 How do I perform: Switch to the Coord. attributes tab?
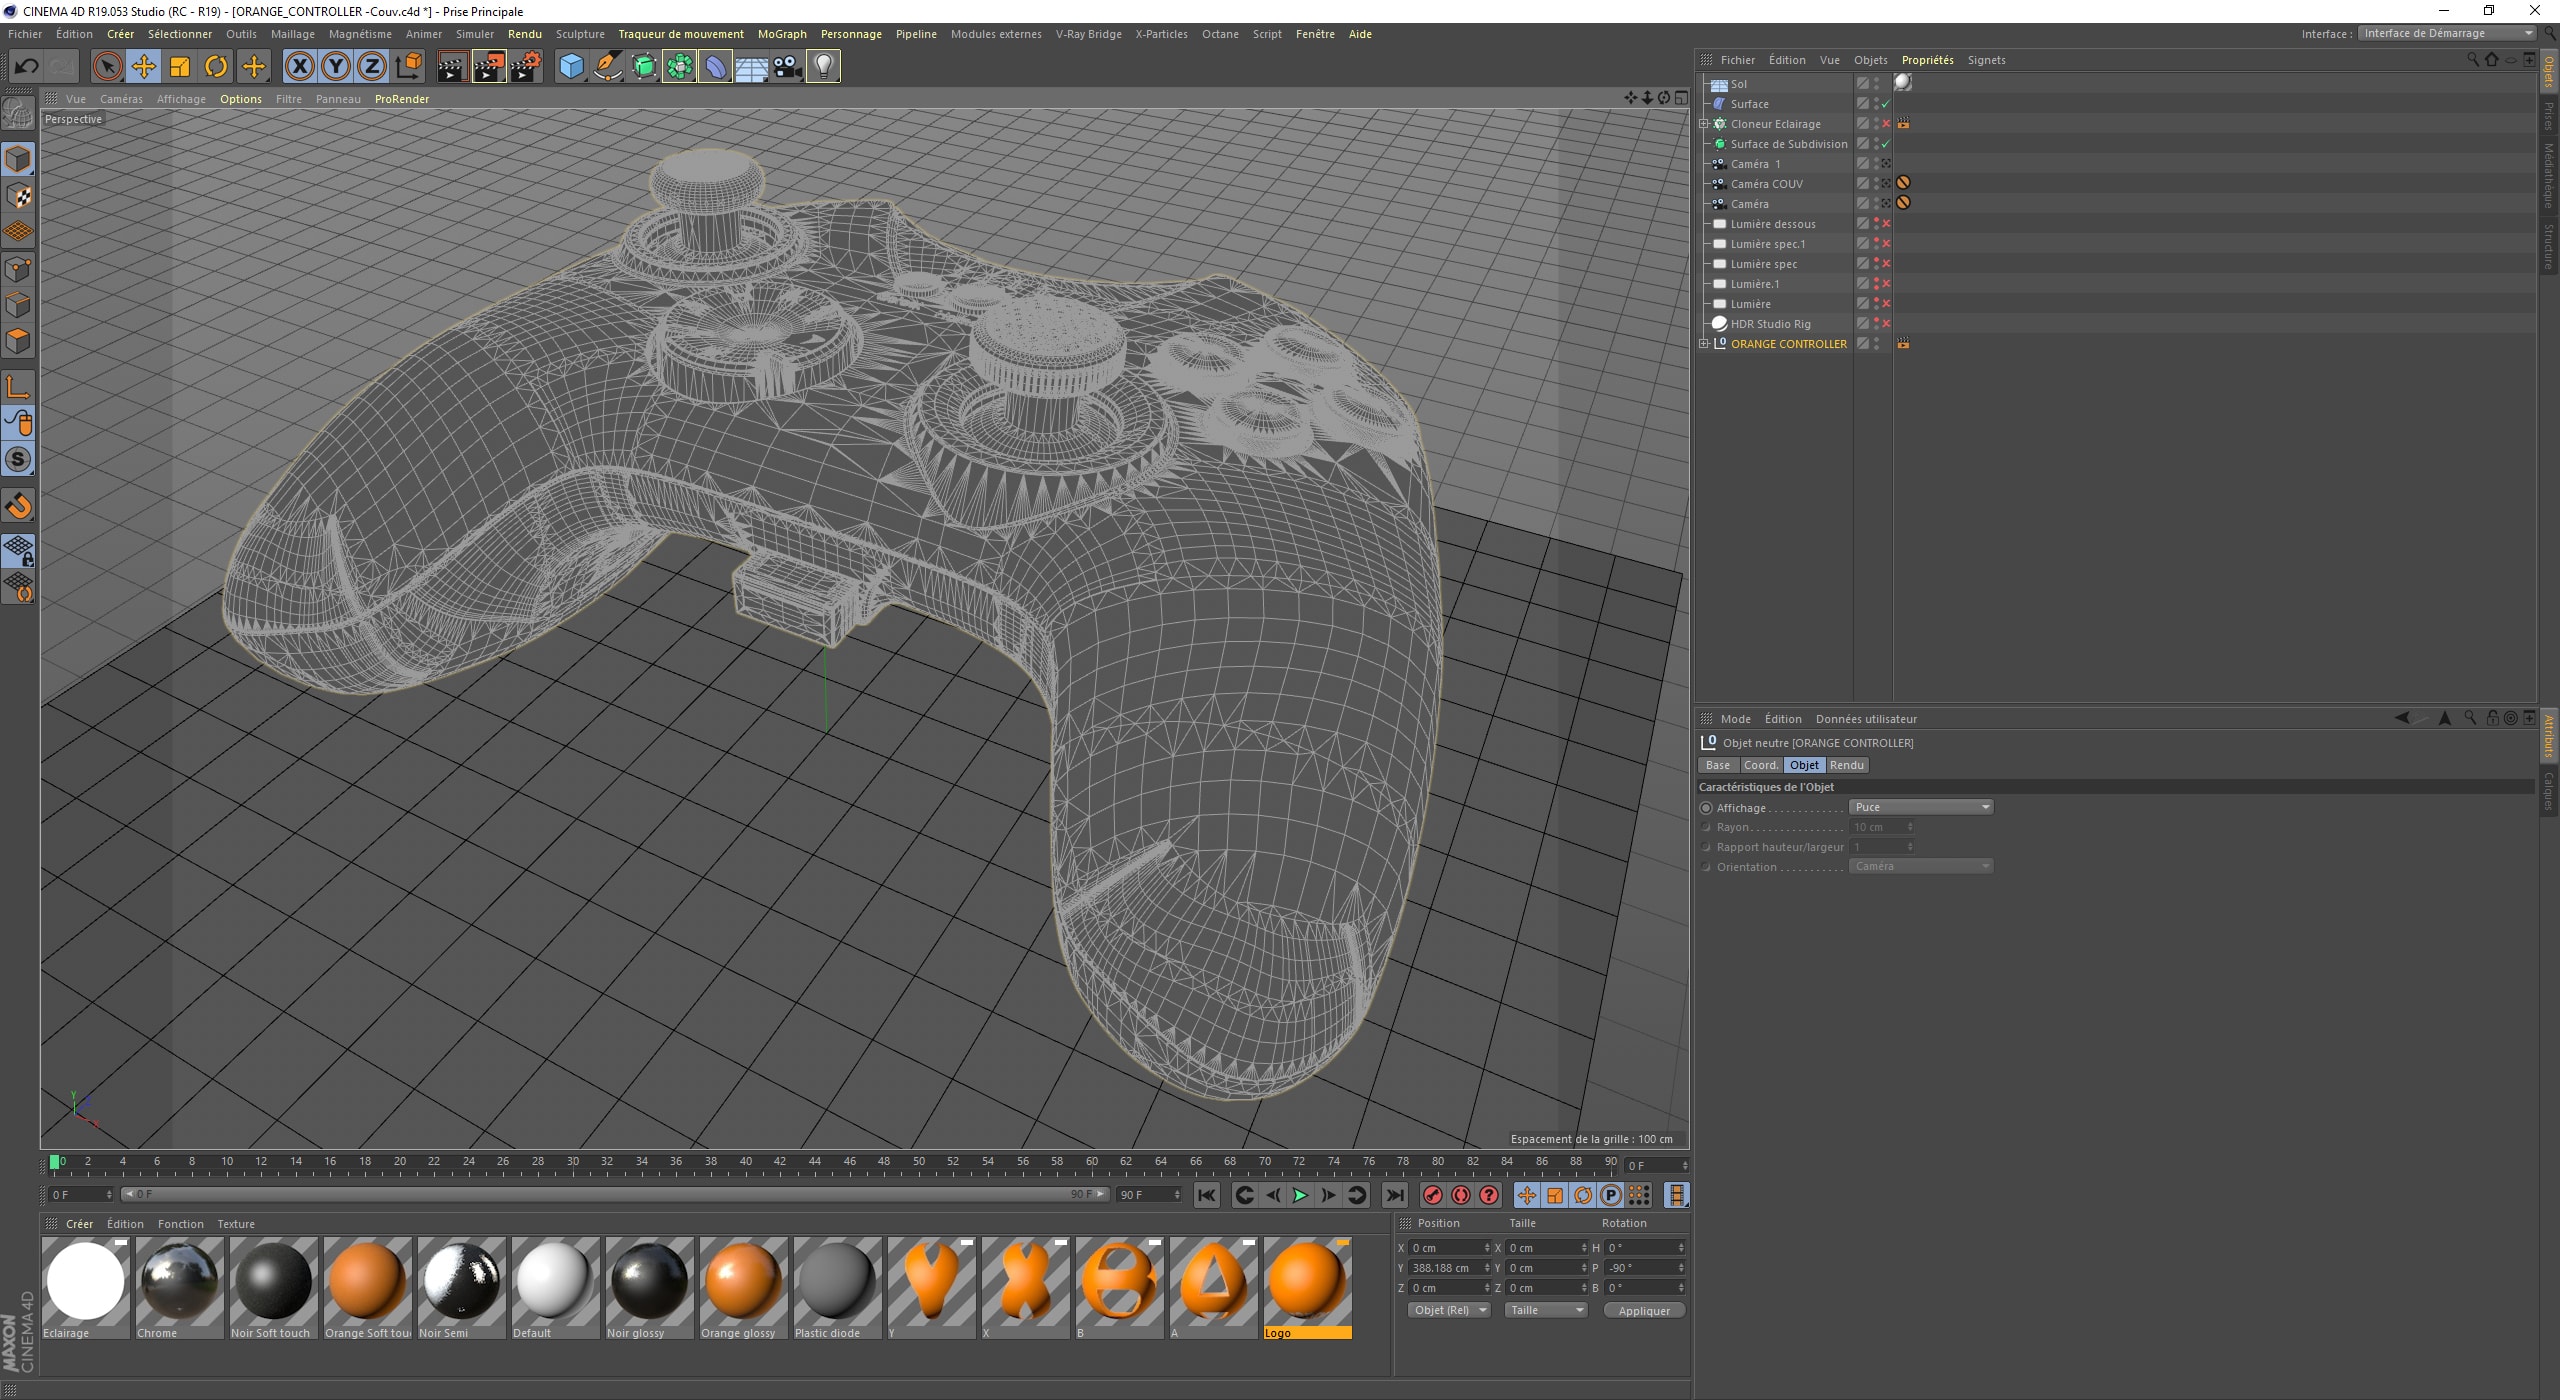tap(1761, 765)
